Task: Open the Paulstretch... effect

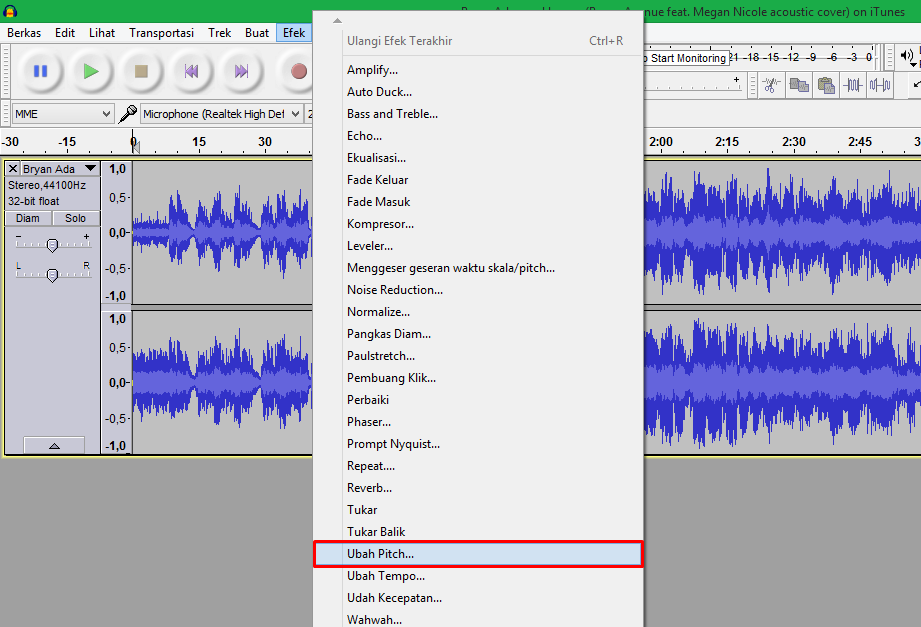Action: click(478, 356)
